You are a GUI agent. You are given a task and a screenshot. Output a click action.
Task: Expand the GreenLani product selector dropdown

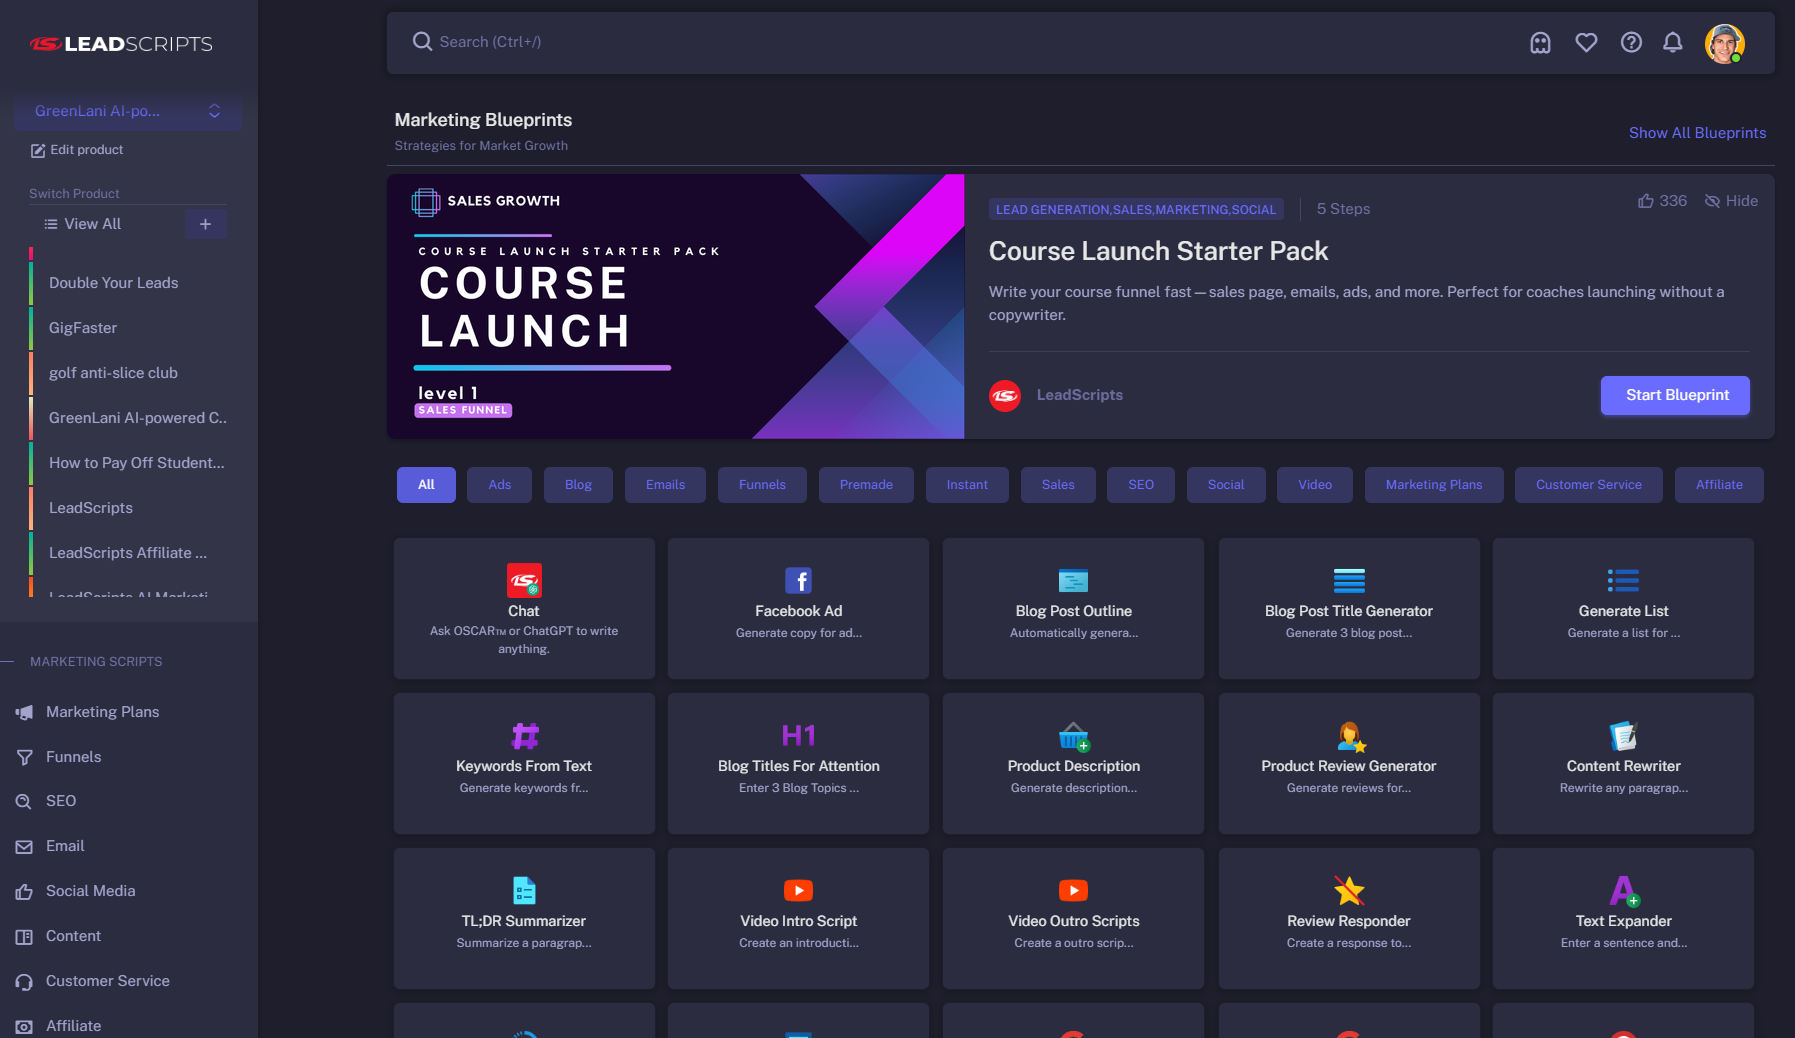pos(128,111)
